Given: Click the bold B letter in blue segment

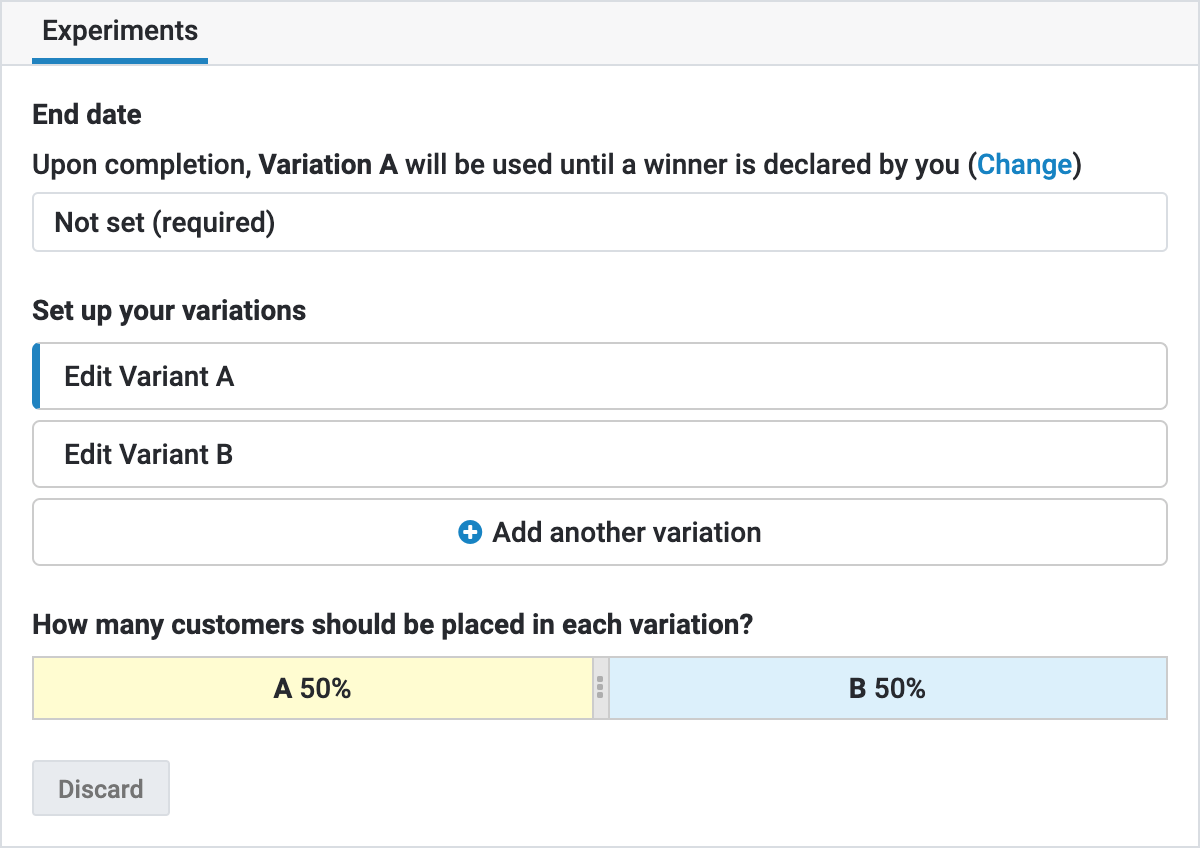Looking at the screenshot, I should pos(857,689).
